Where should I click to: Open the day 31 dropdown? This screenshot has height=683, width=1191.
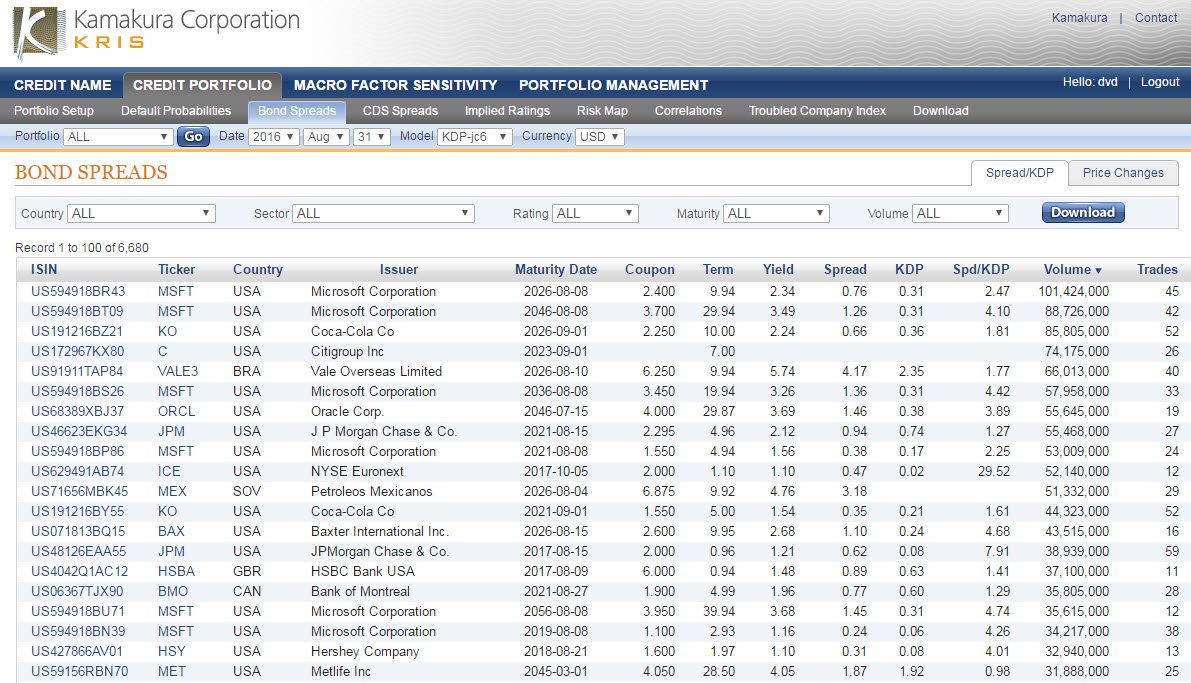[371, 137]
